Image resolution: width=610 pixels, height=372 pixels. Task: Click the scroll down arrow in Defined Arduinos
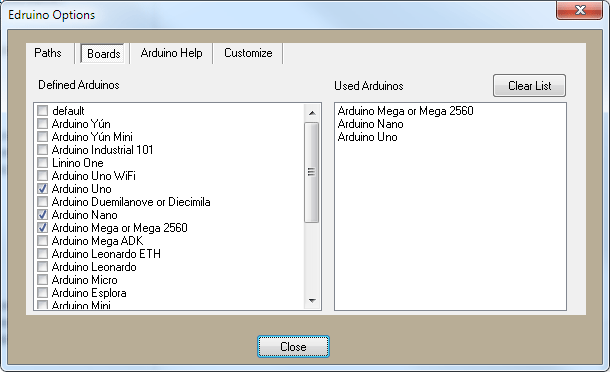[312, 300]
